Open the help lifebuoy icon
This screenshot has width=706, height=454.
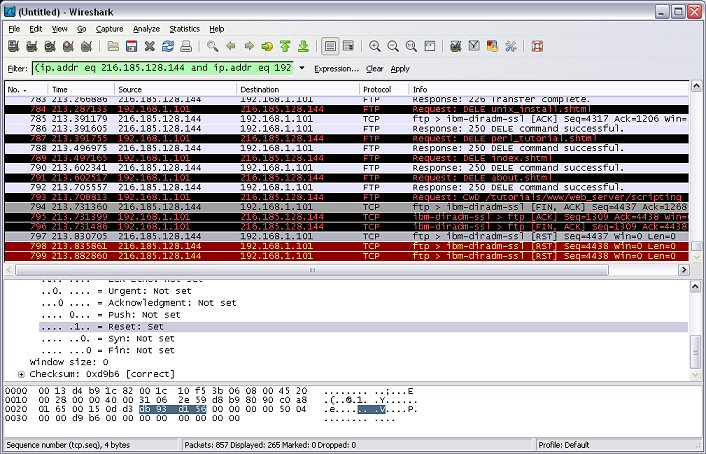coord(536,46)
